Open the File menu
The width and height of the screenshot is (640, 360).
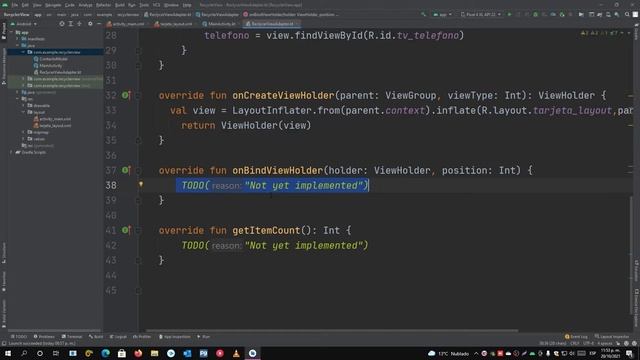(15, 5)
